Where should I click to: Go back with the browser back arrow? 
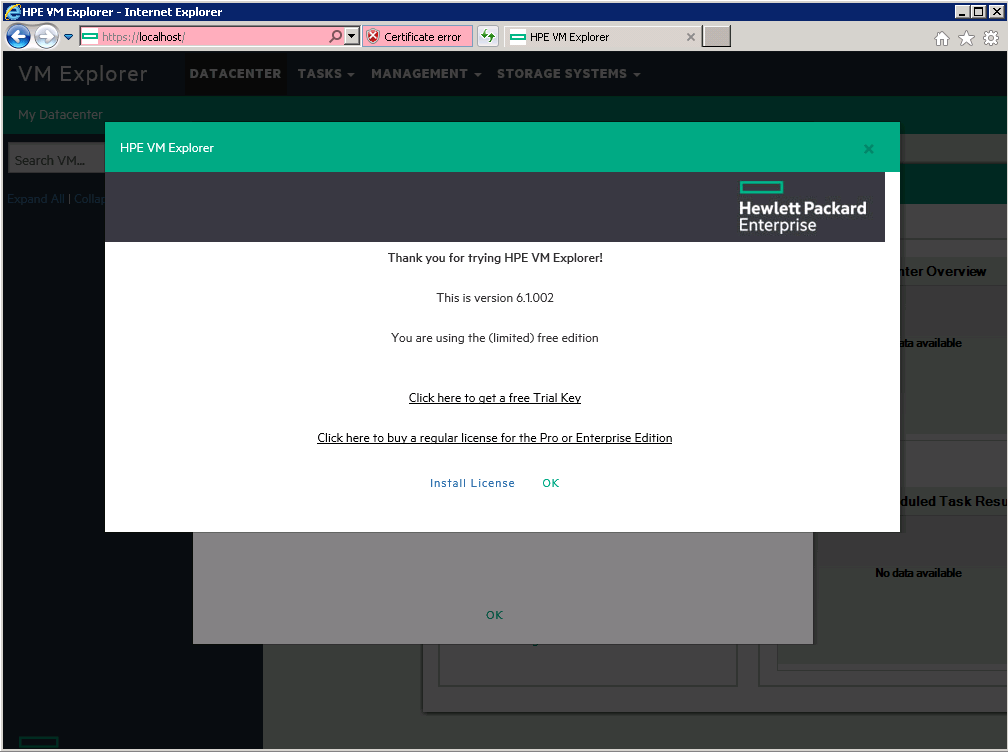[x=18, y=37]
